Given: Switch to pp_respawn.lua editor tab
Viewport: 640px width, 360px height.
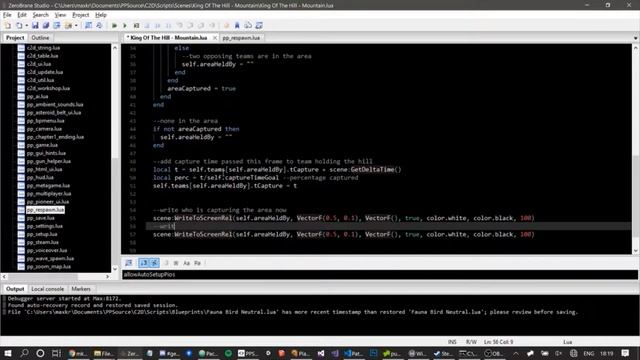Looking at the screenshot, I should tap(241, 38).
